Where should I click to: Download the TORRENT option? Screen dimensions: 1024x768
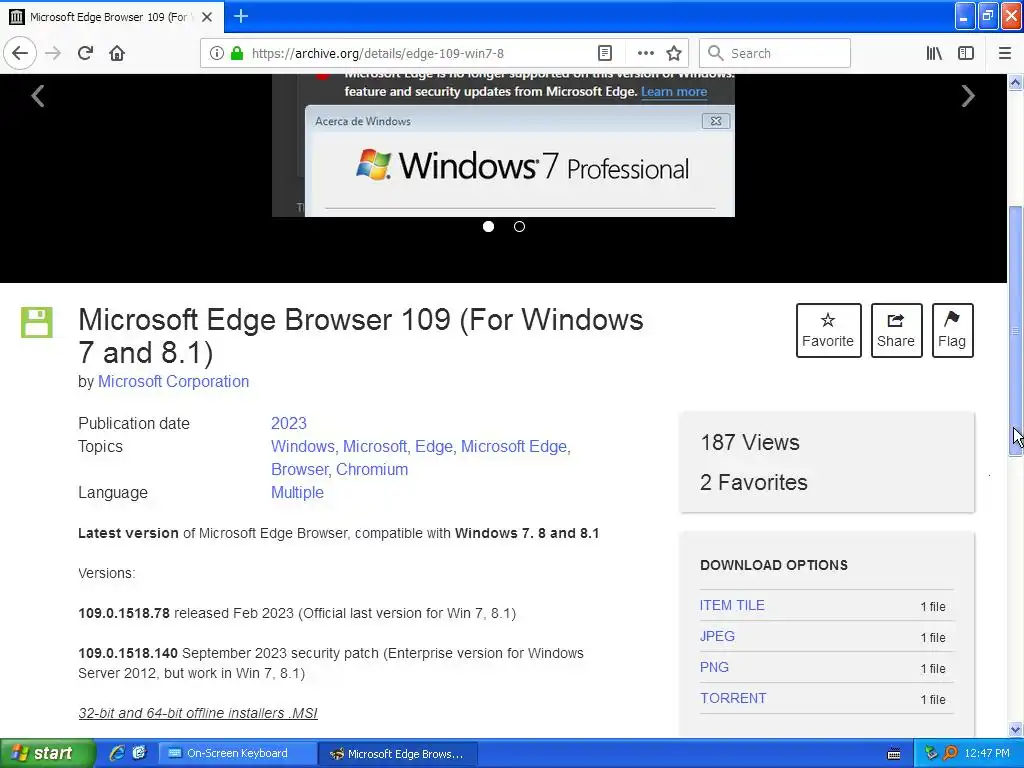(733, 698)
